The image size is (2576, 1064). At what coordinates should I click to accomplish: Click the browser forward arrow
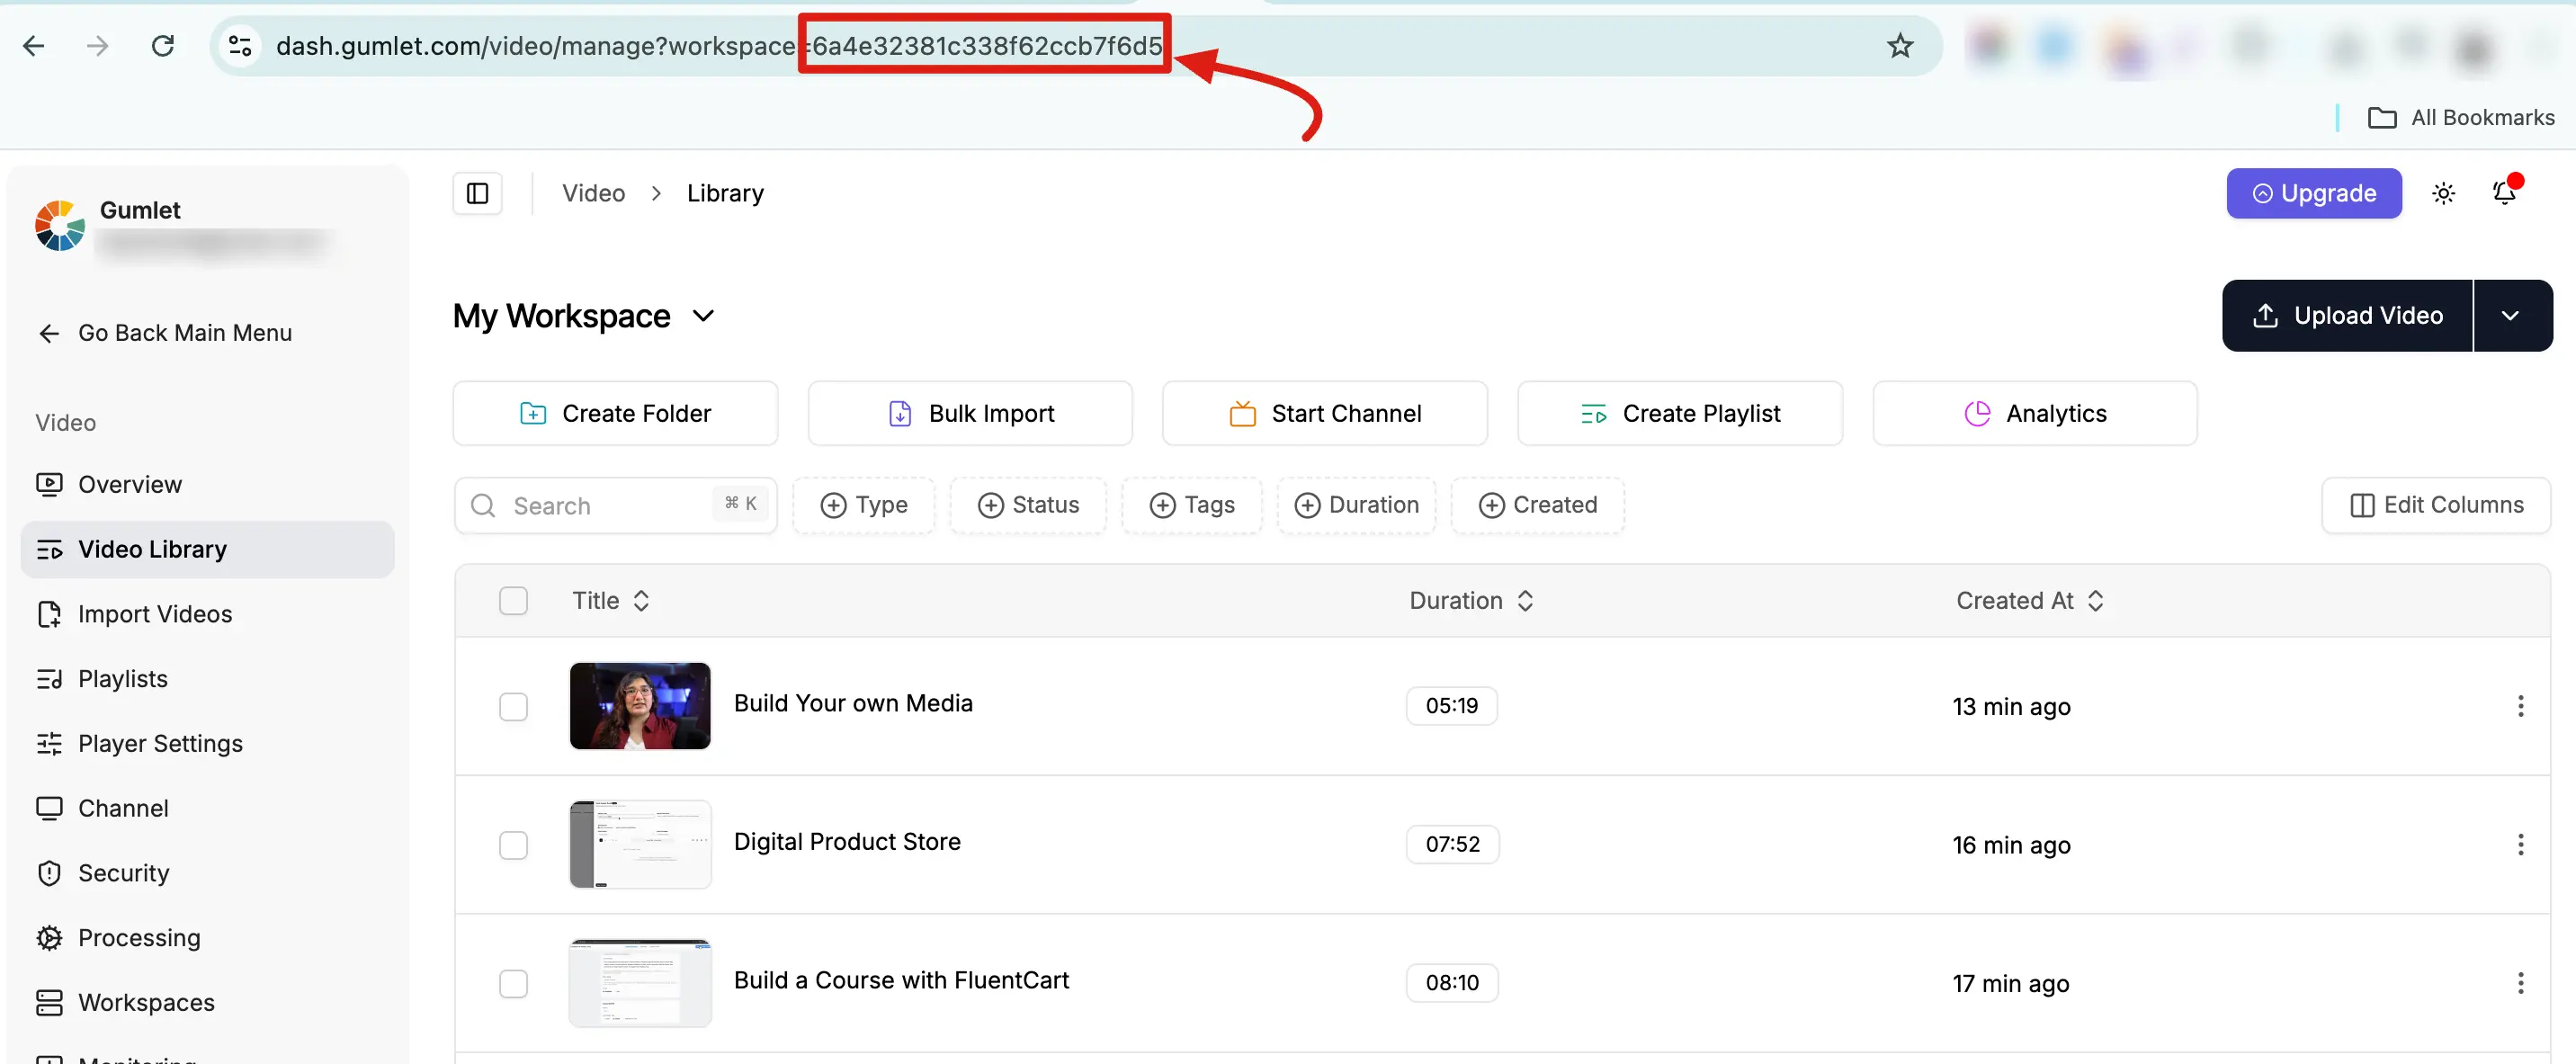pyautogui.click(x=97, y=46)
